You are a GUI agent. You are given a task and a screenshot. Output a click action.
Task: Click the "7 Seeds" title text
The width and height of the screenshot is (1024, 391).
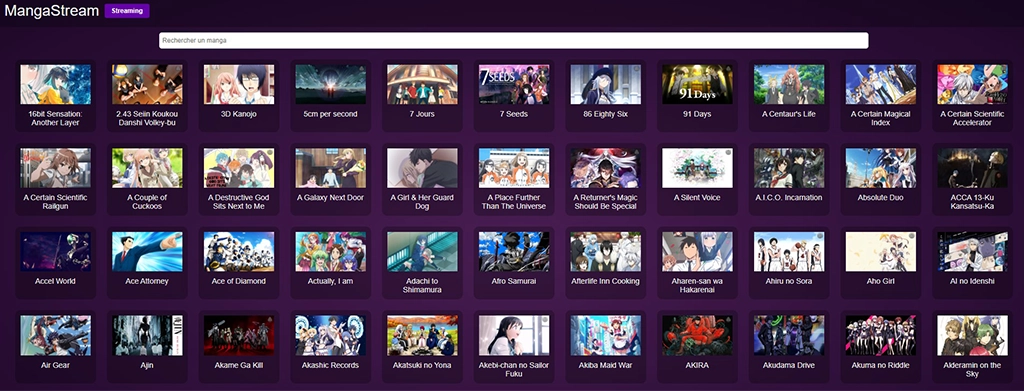click(x=514, y=114)
